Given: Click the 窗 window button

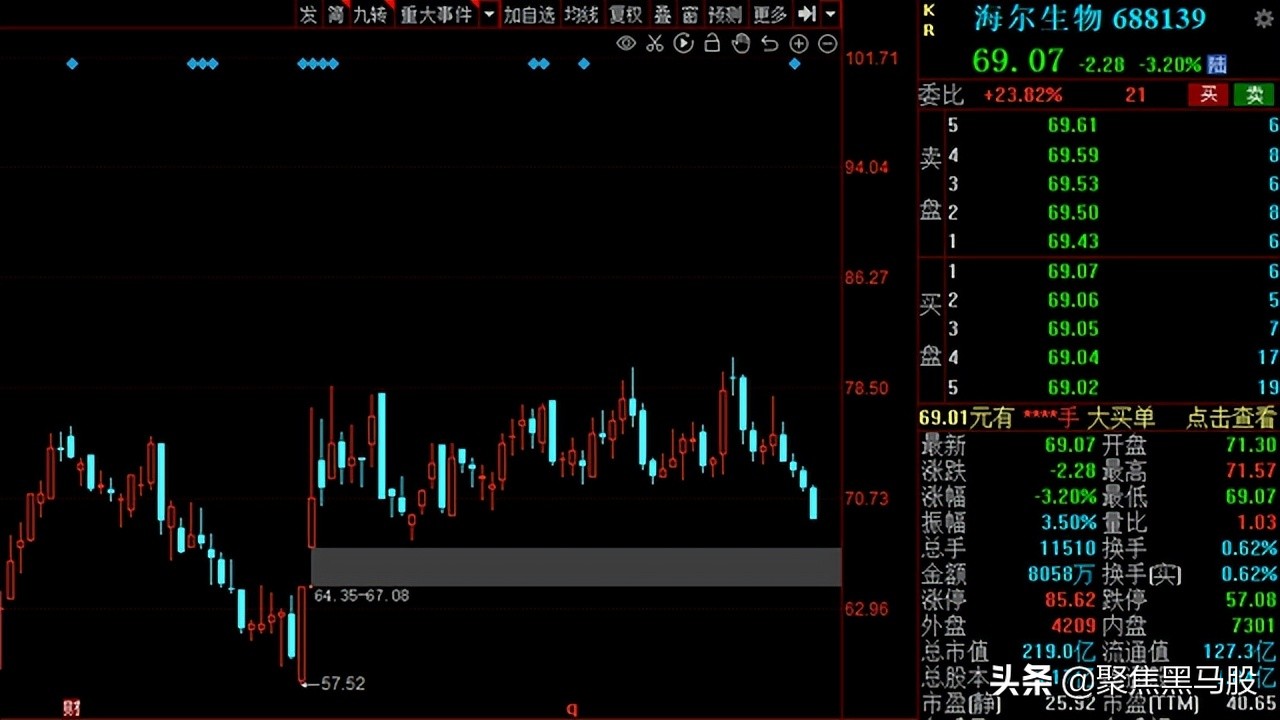Looking at the screenshot, I should (690, 14).
